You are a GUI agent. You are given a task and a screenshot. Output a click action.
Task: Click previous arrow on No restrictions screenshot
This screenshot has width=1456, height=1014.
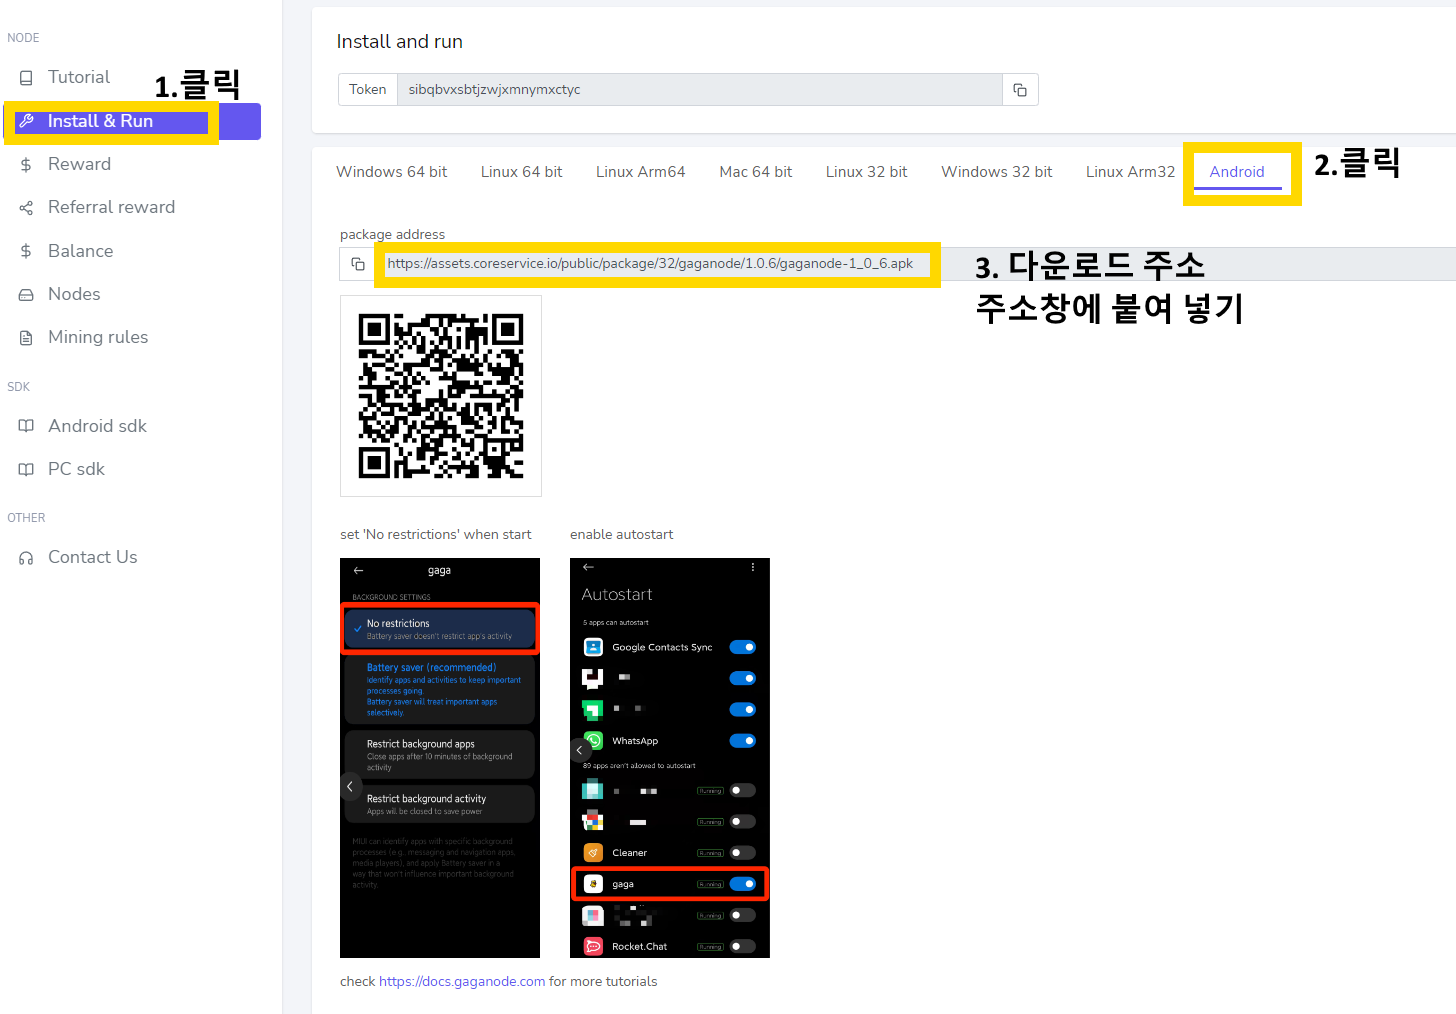[349, 787]
